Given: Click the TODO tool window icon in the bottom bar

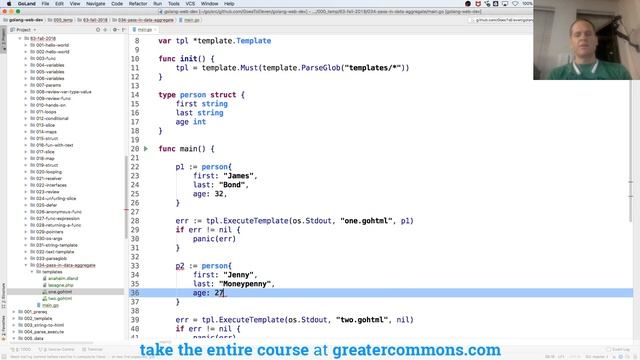Looking at the screenshot, I should [x=12, y=350].
